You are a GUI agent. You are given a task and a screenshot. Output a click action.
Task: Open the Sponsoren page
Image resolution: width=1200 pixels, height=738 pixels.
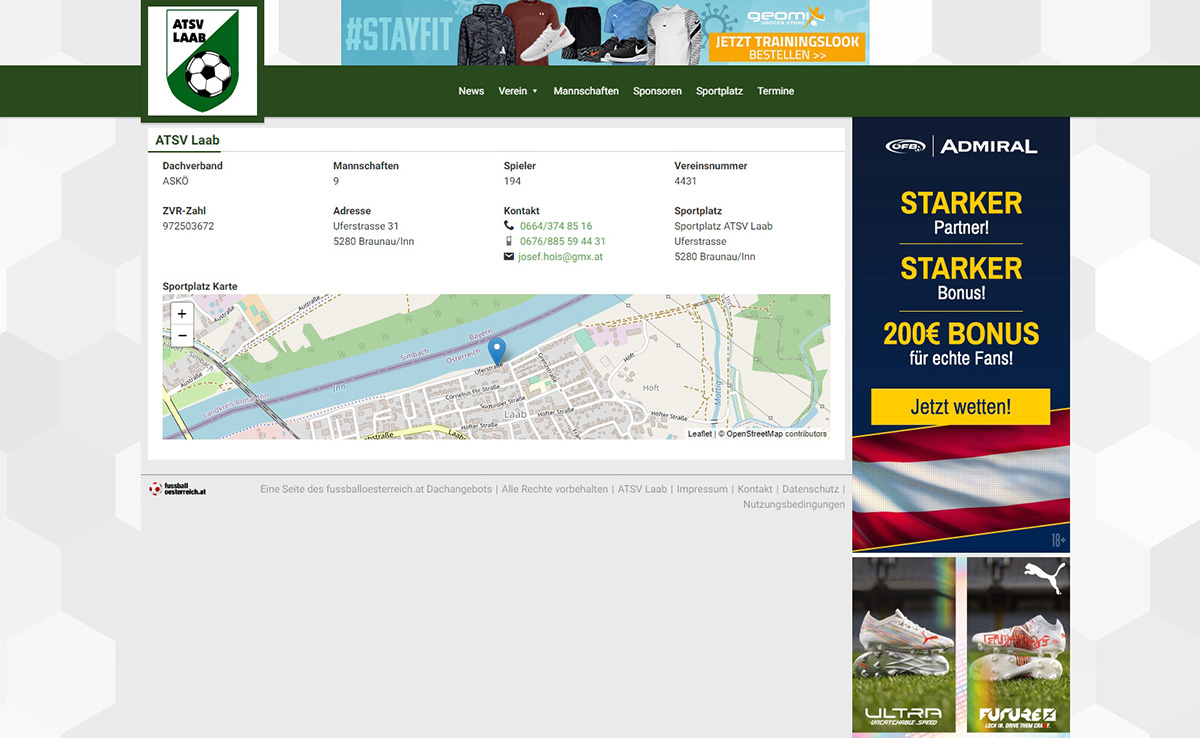pyautogui.click(x=657, y=91)
